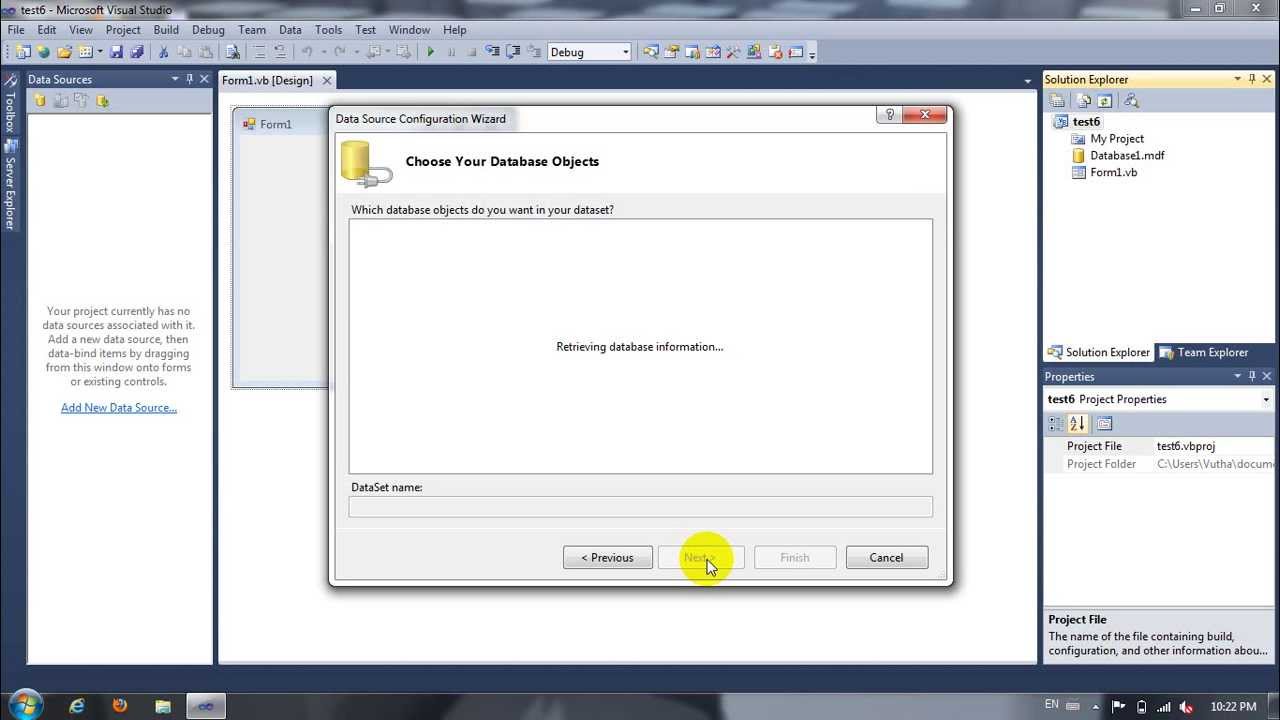
Task: Open the Edit menu
Action: (47, 30)
